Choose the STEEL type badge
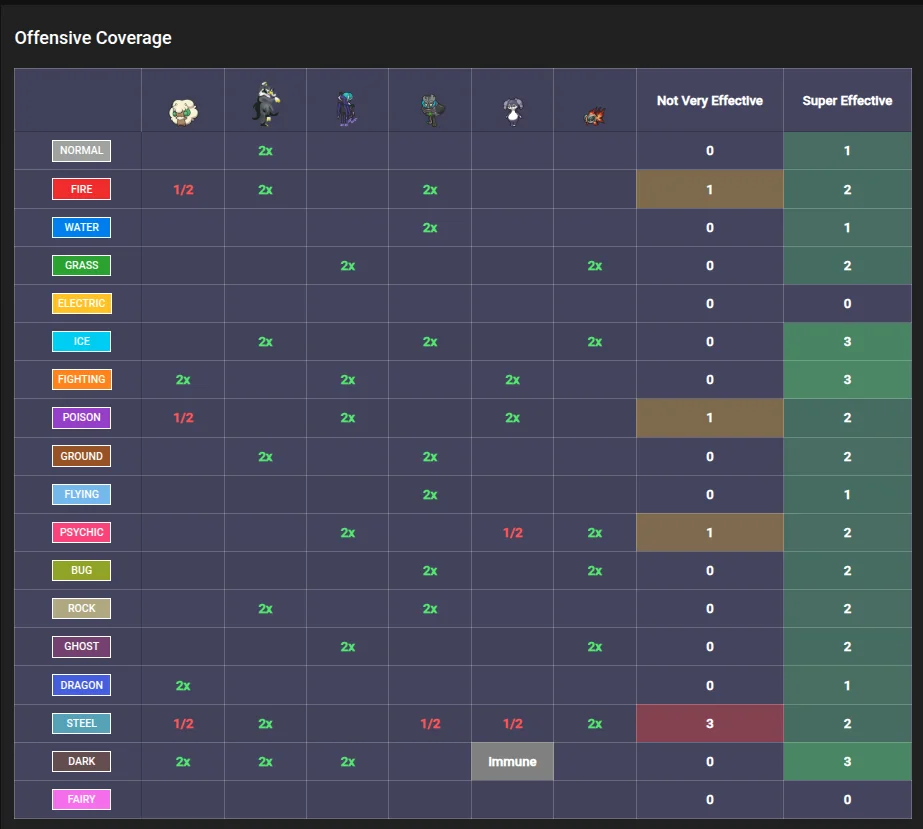This screenshot has height=829, width=923. point(81,723)
